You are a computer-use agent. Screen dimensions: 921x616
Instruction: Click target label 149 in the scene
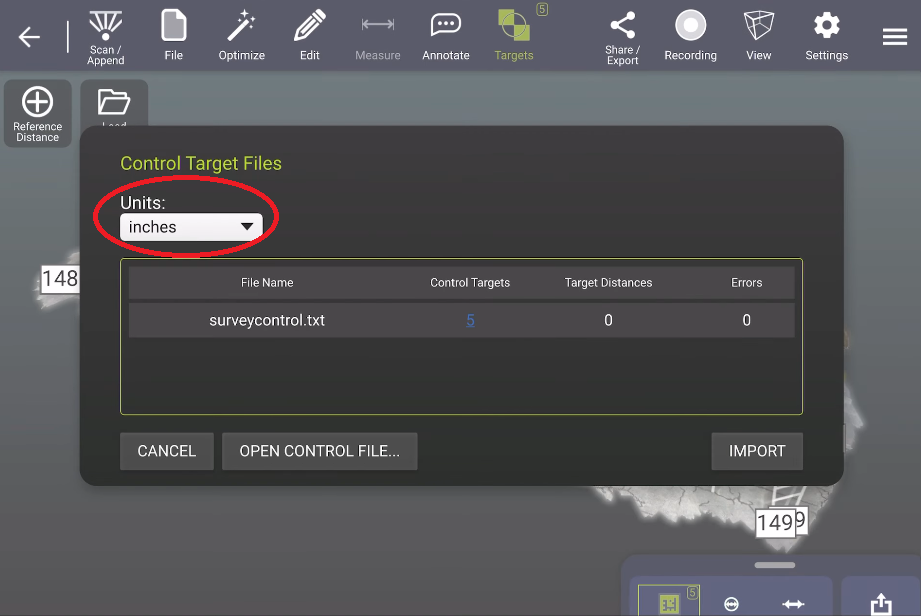click(775, 522)
